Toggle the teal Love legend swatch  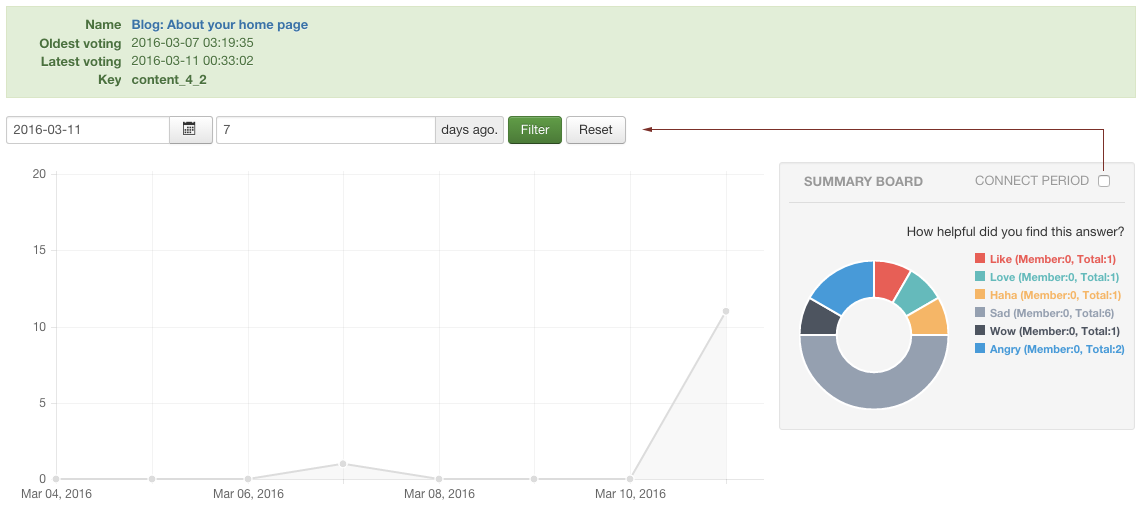coord(980,277)
